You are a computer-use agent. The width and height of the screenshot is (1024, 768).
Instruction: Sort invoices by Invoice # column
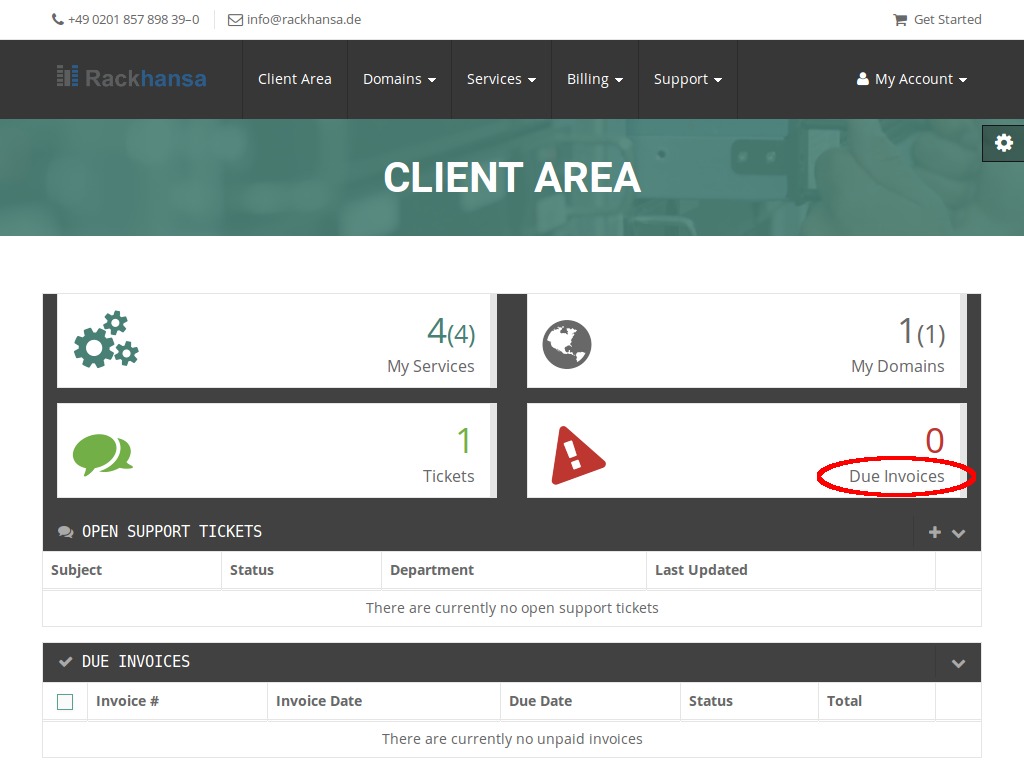point(127,701)
